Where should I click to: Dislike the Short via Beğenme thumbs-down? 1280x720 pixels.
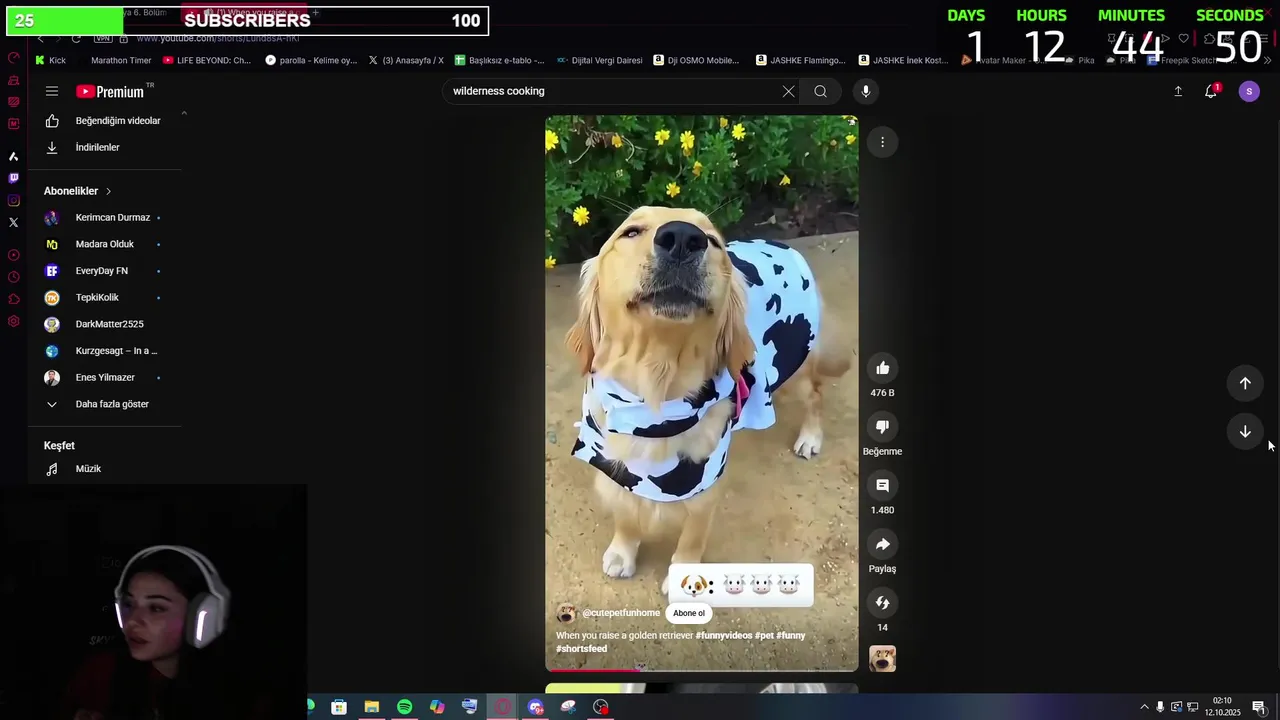click(x=882, y=427)
